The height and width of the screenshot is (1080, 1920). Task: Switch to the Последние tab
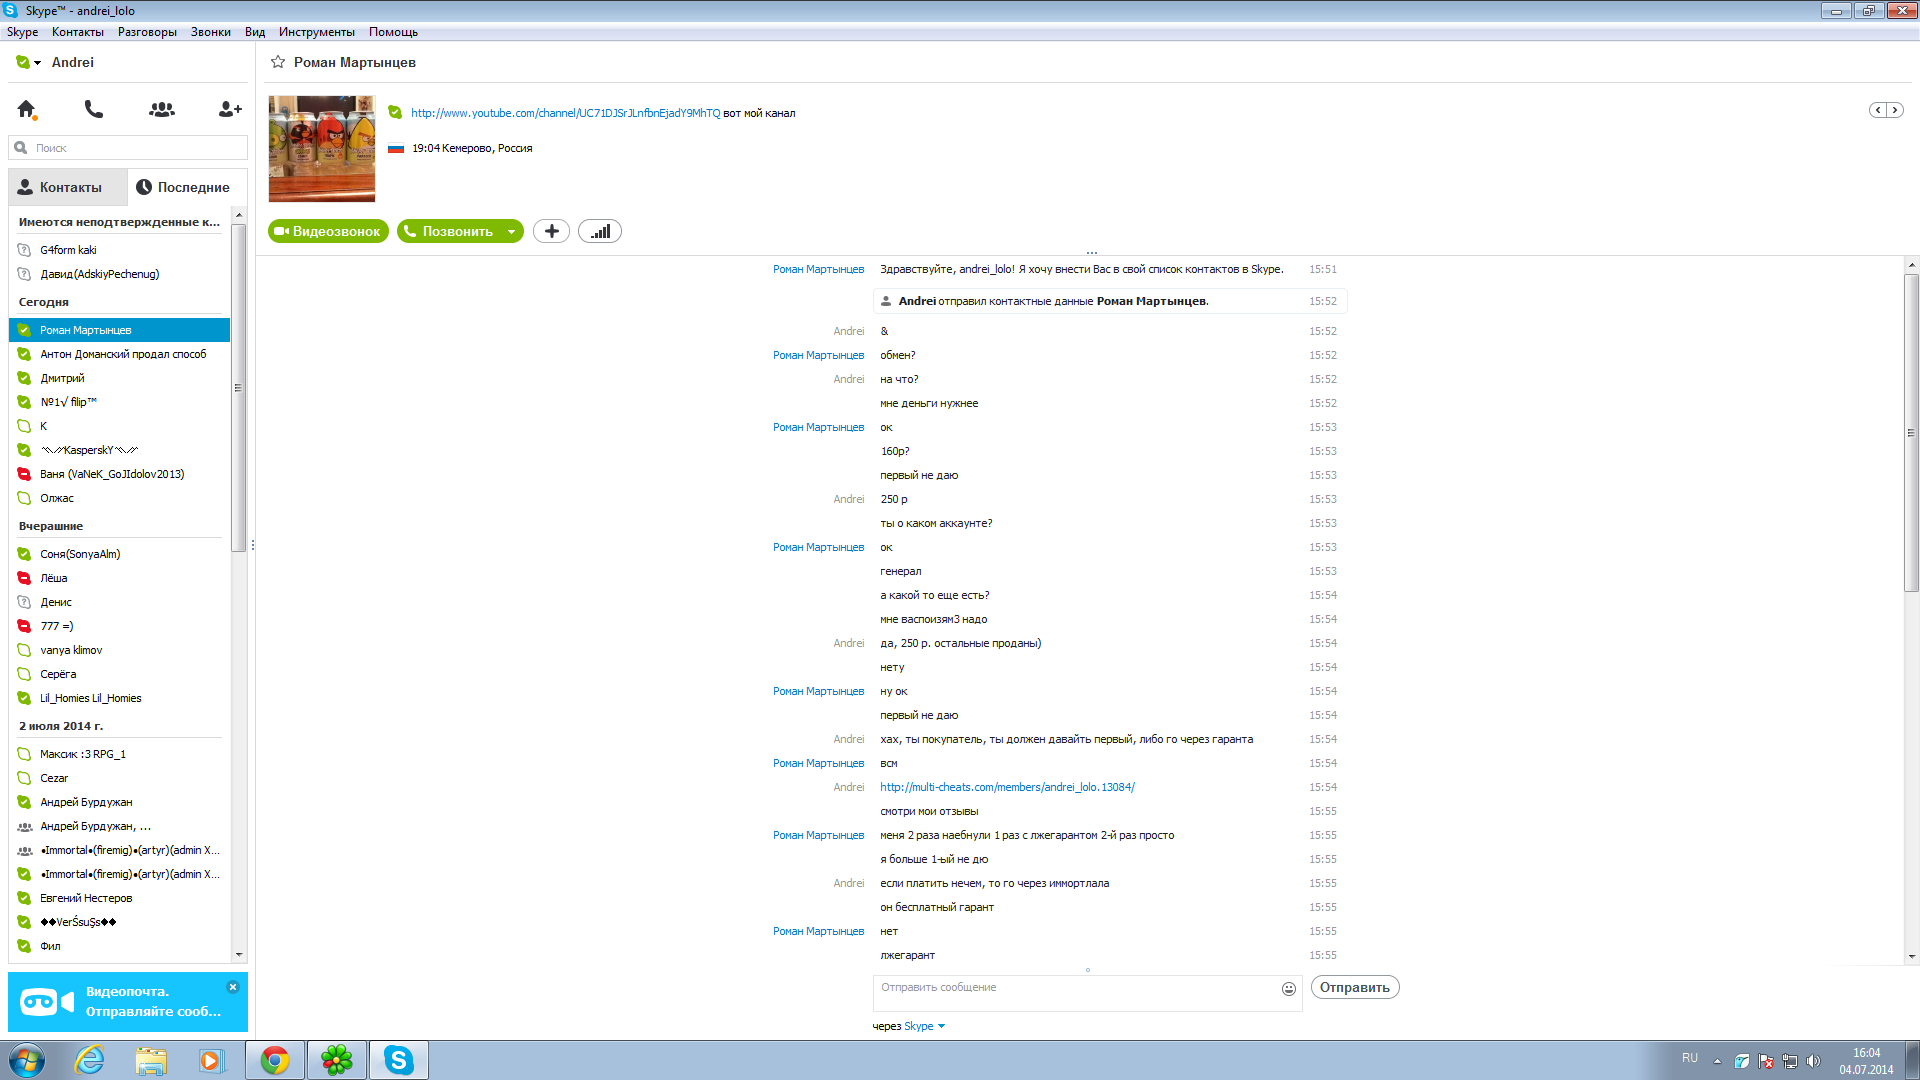[x=184, y=187]
